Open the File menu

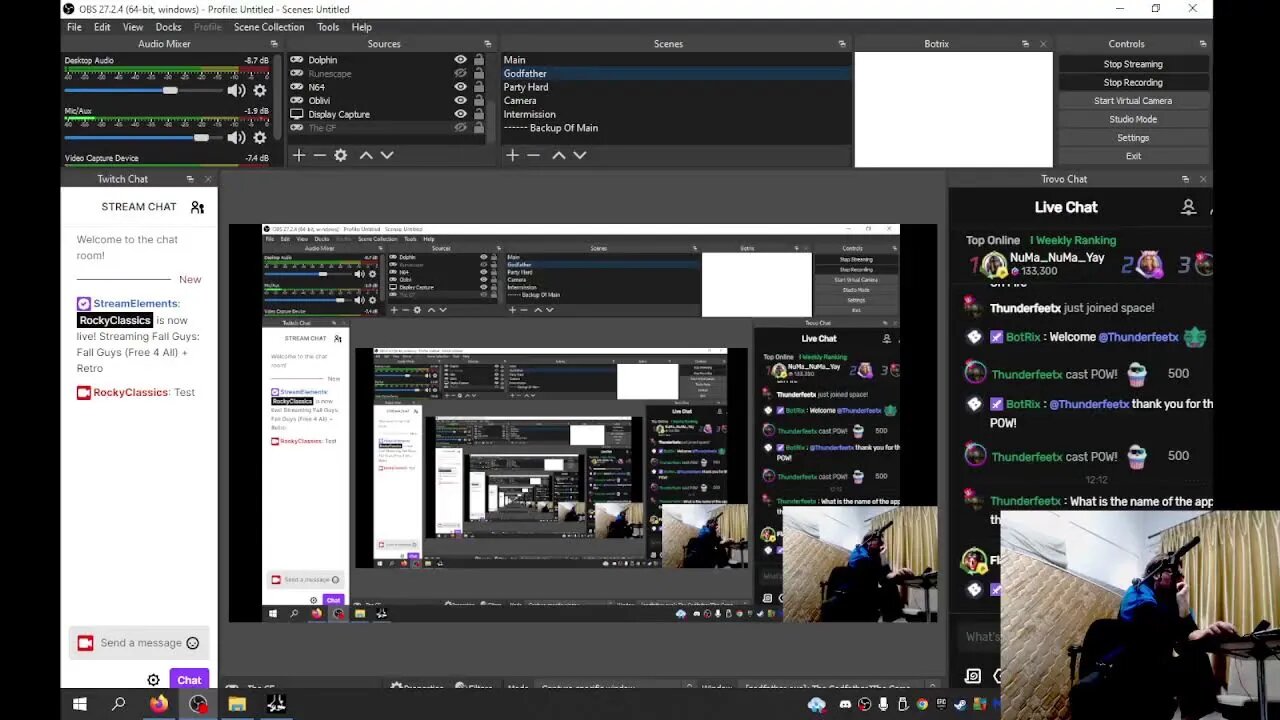74,27
